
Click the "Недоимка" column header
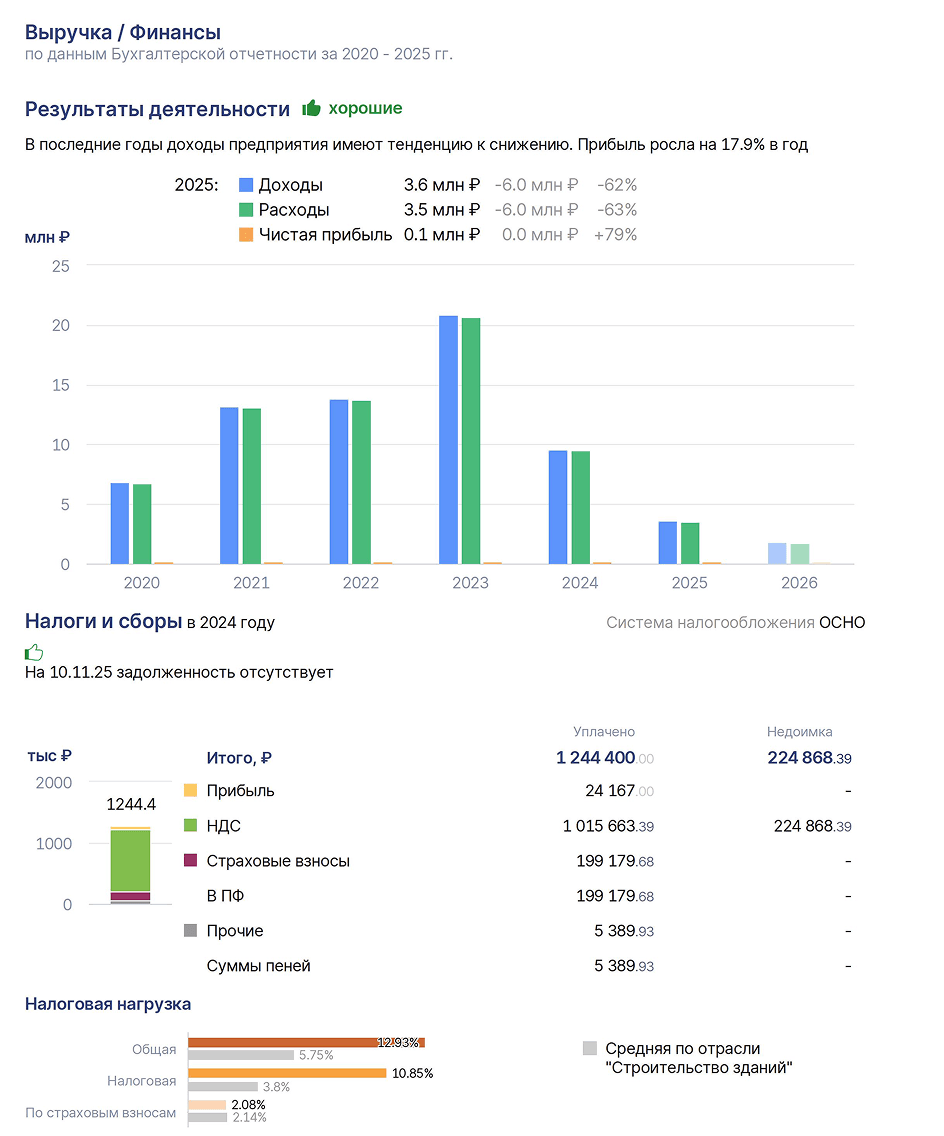[x=800, y=732]
